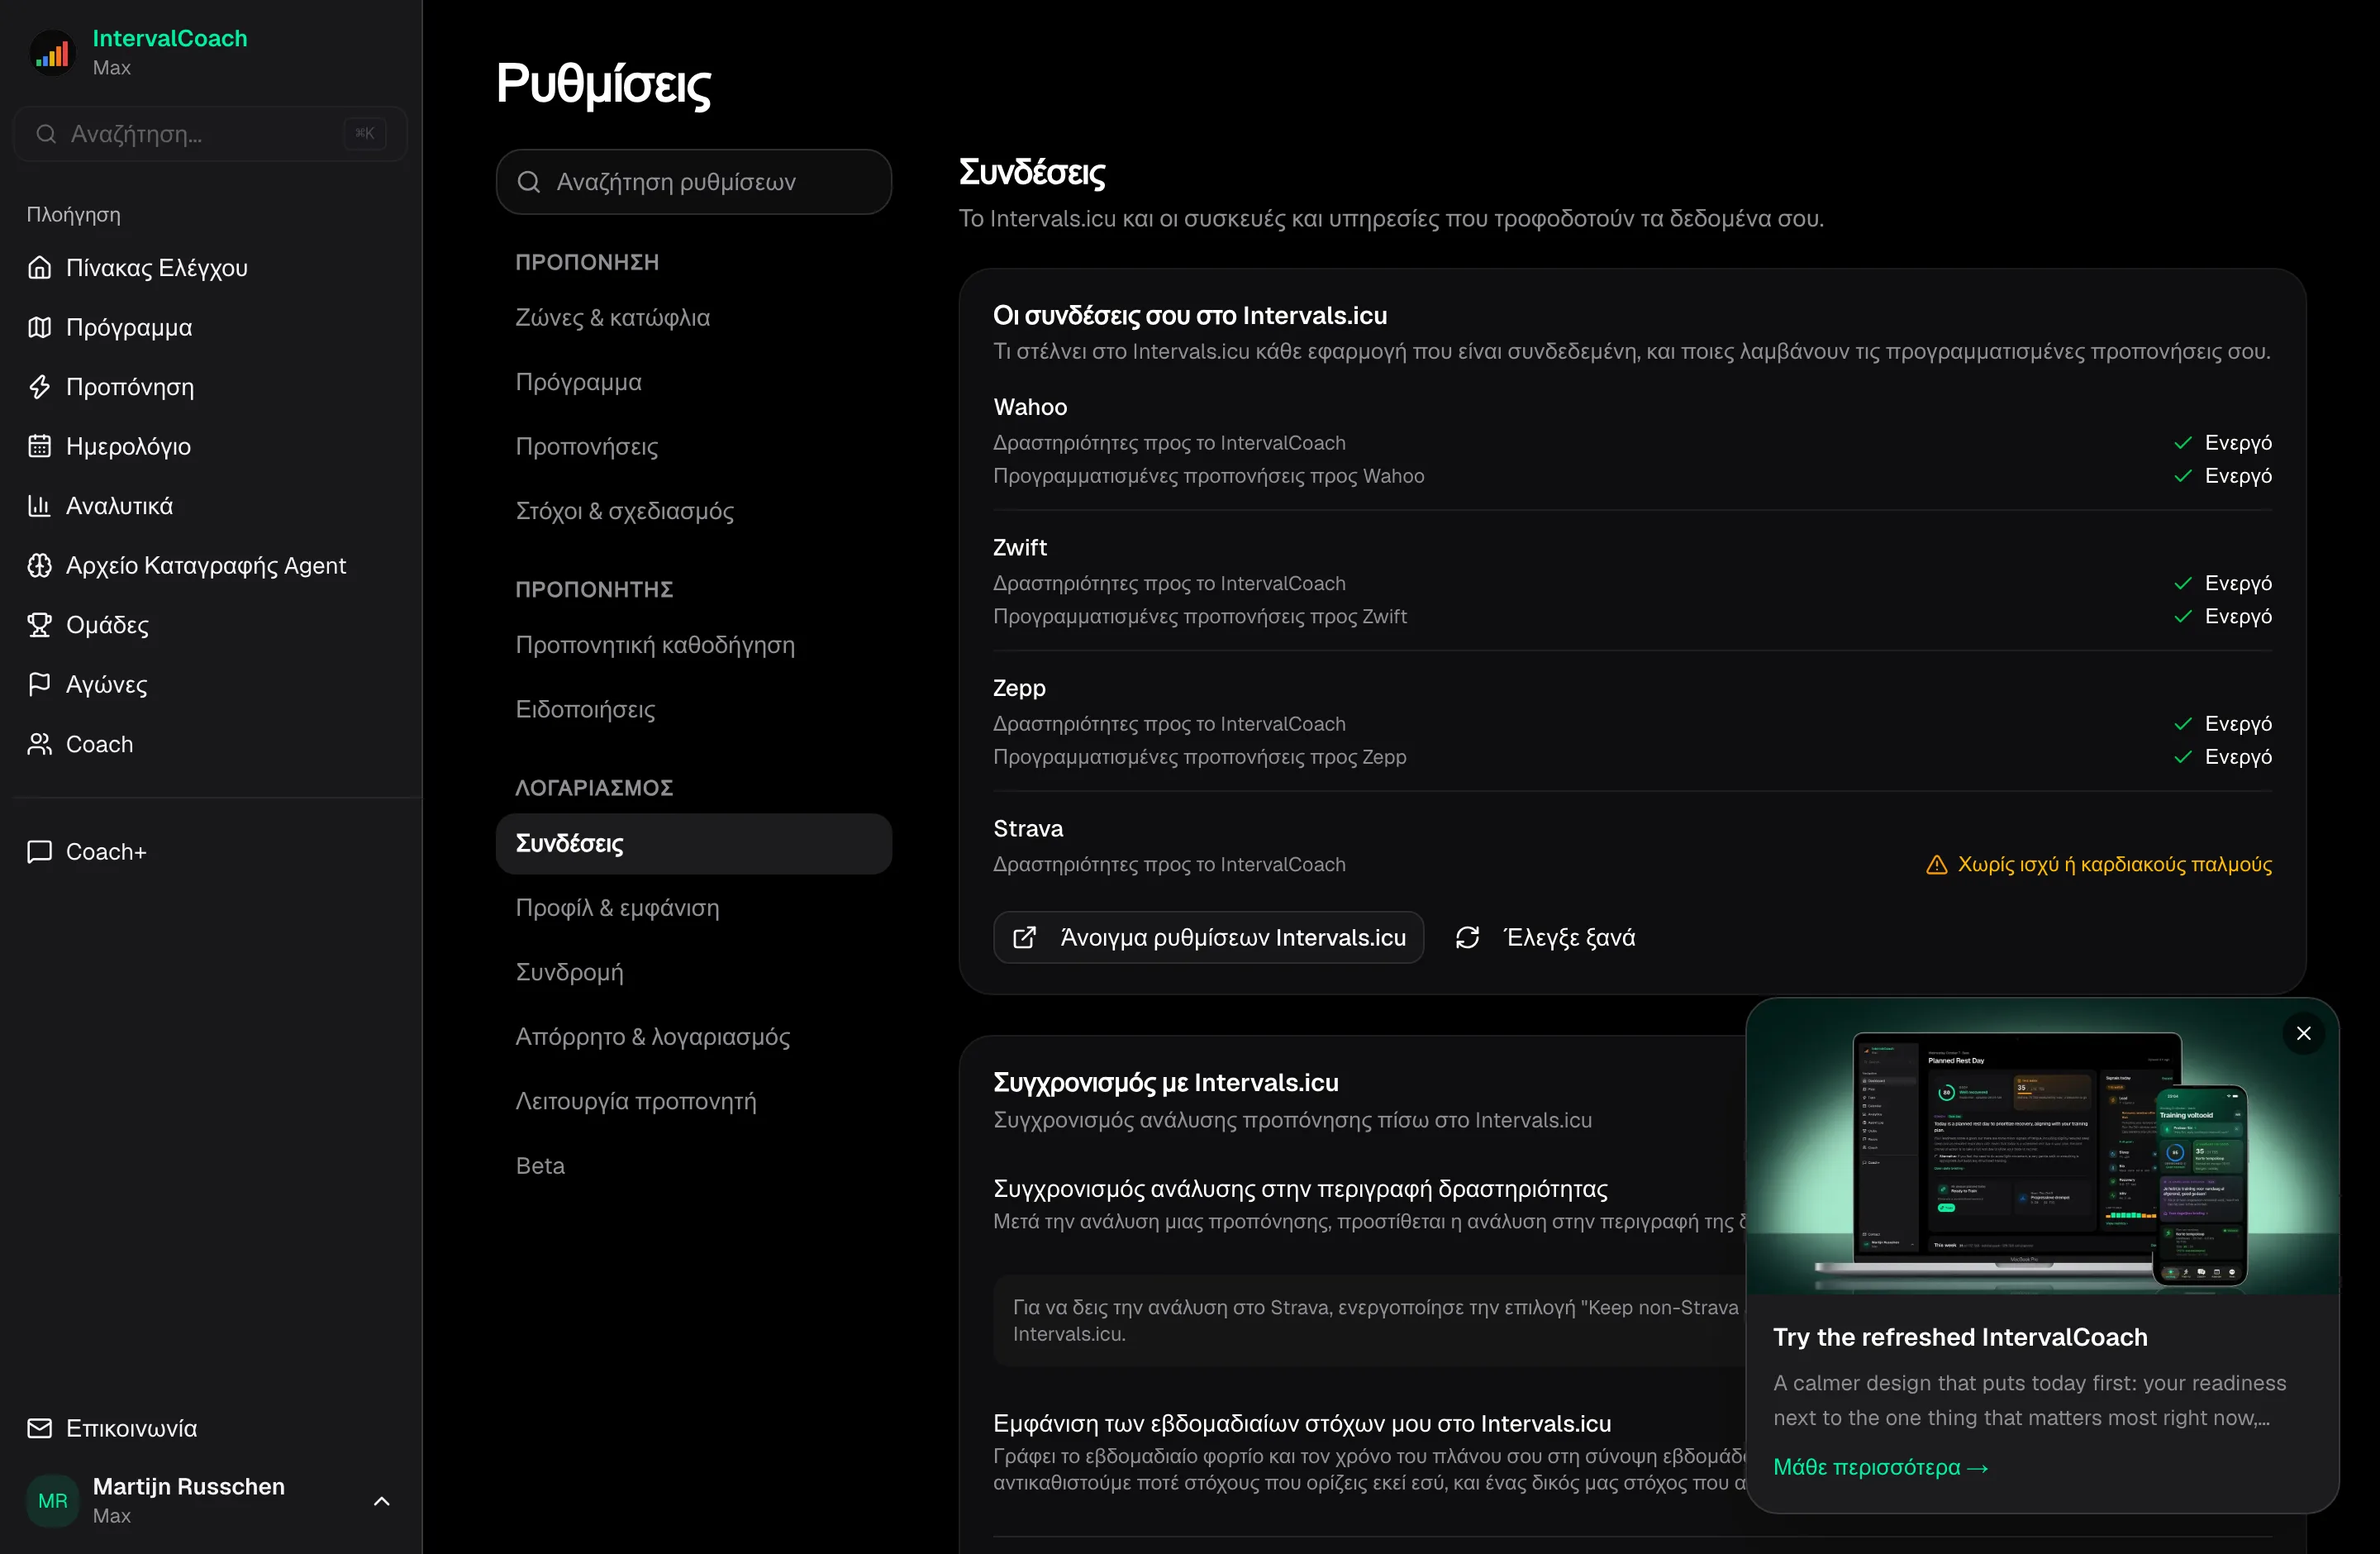The height and width of the screenshot is (1554, 2380).
Task: Click the Coach+ chat bubble icon
Action: pos(39,851)
